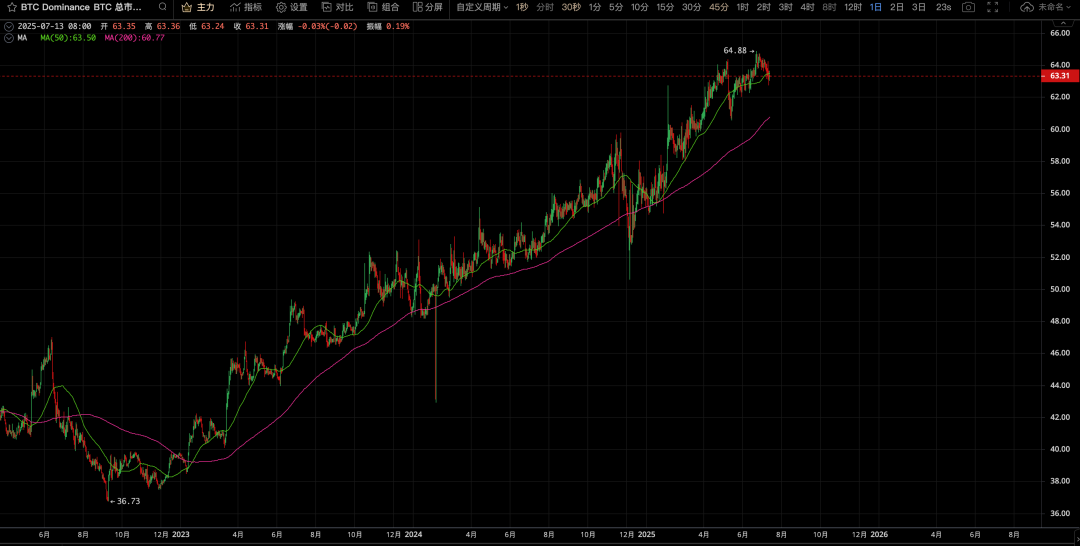Click the 振幅 0.19% amplitude value

(388, 26)
